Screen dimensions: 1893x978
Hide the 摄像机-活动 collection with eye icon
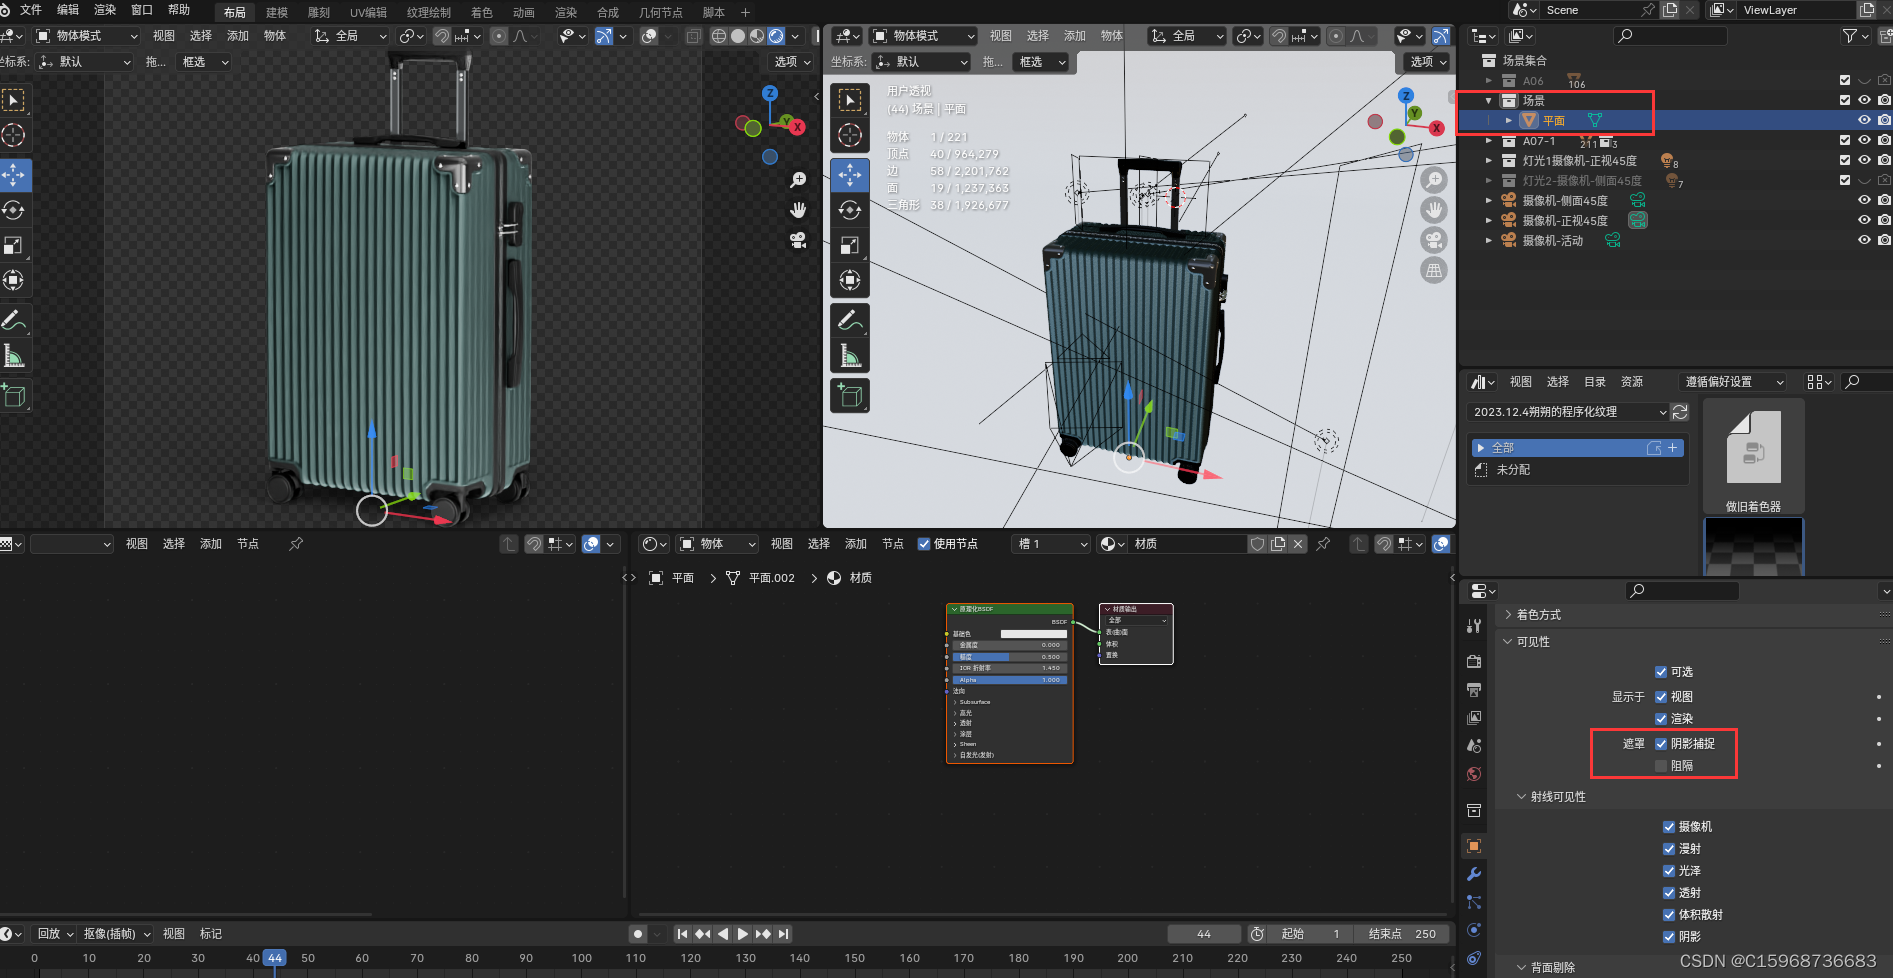click(x=1864, y=240)
